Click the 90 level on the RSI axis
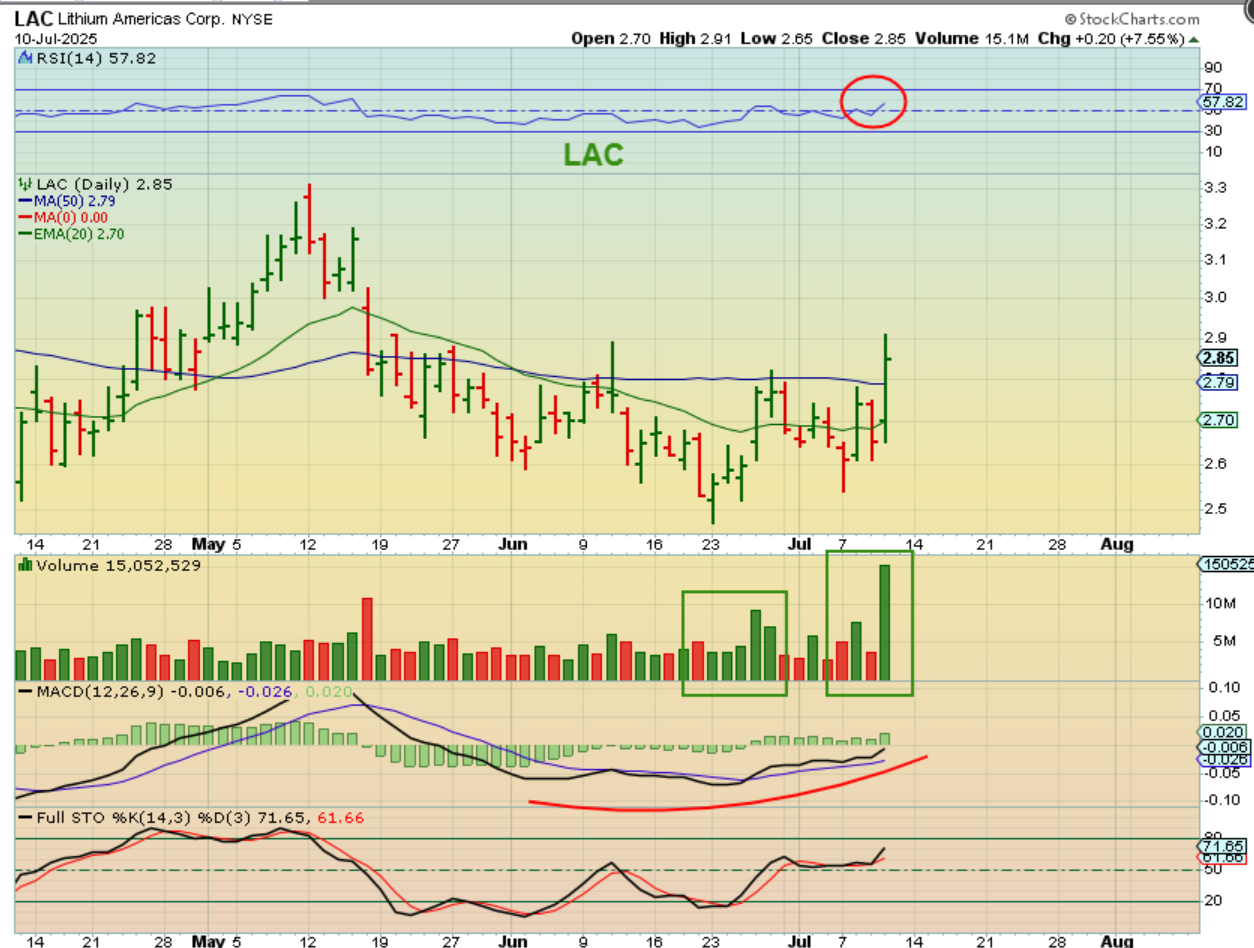The image size is (1254, 948). (1214, 68)
